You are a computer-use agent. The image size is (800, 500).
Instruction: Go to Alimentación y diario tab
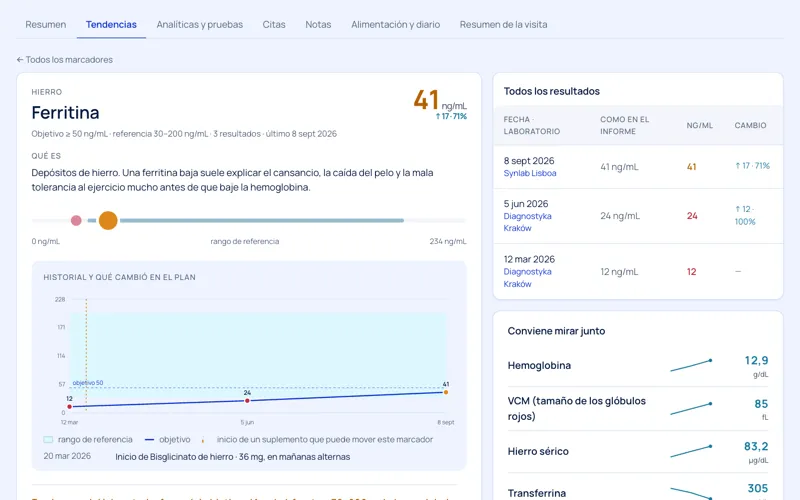(395, 24)
